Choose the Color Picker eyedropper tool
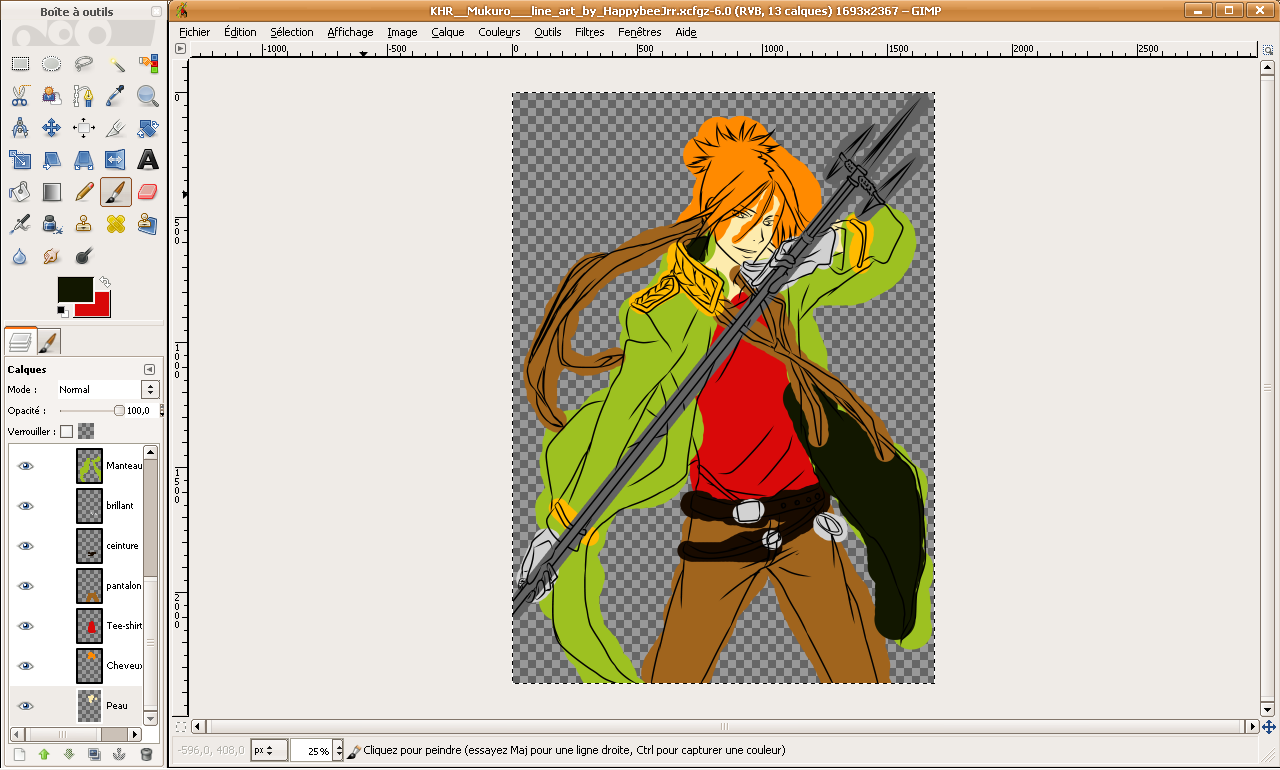Screen dimensions: 1280x770 116,96
